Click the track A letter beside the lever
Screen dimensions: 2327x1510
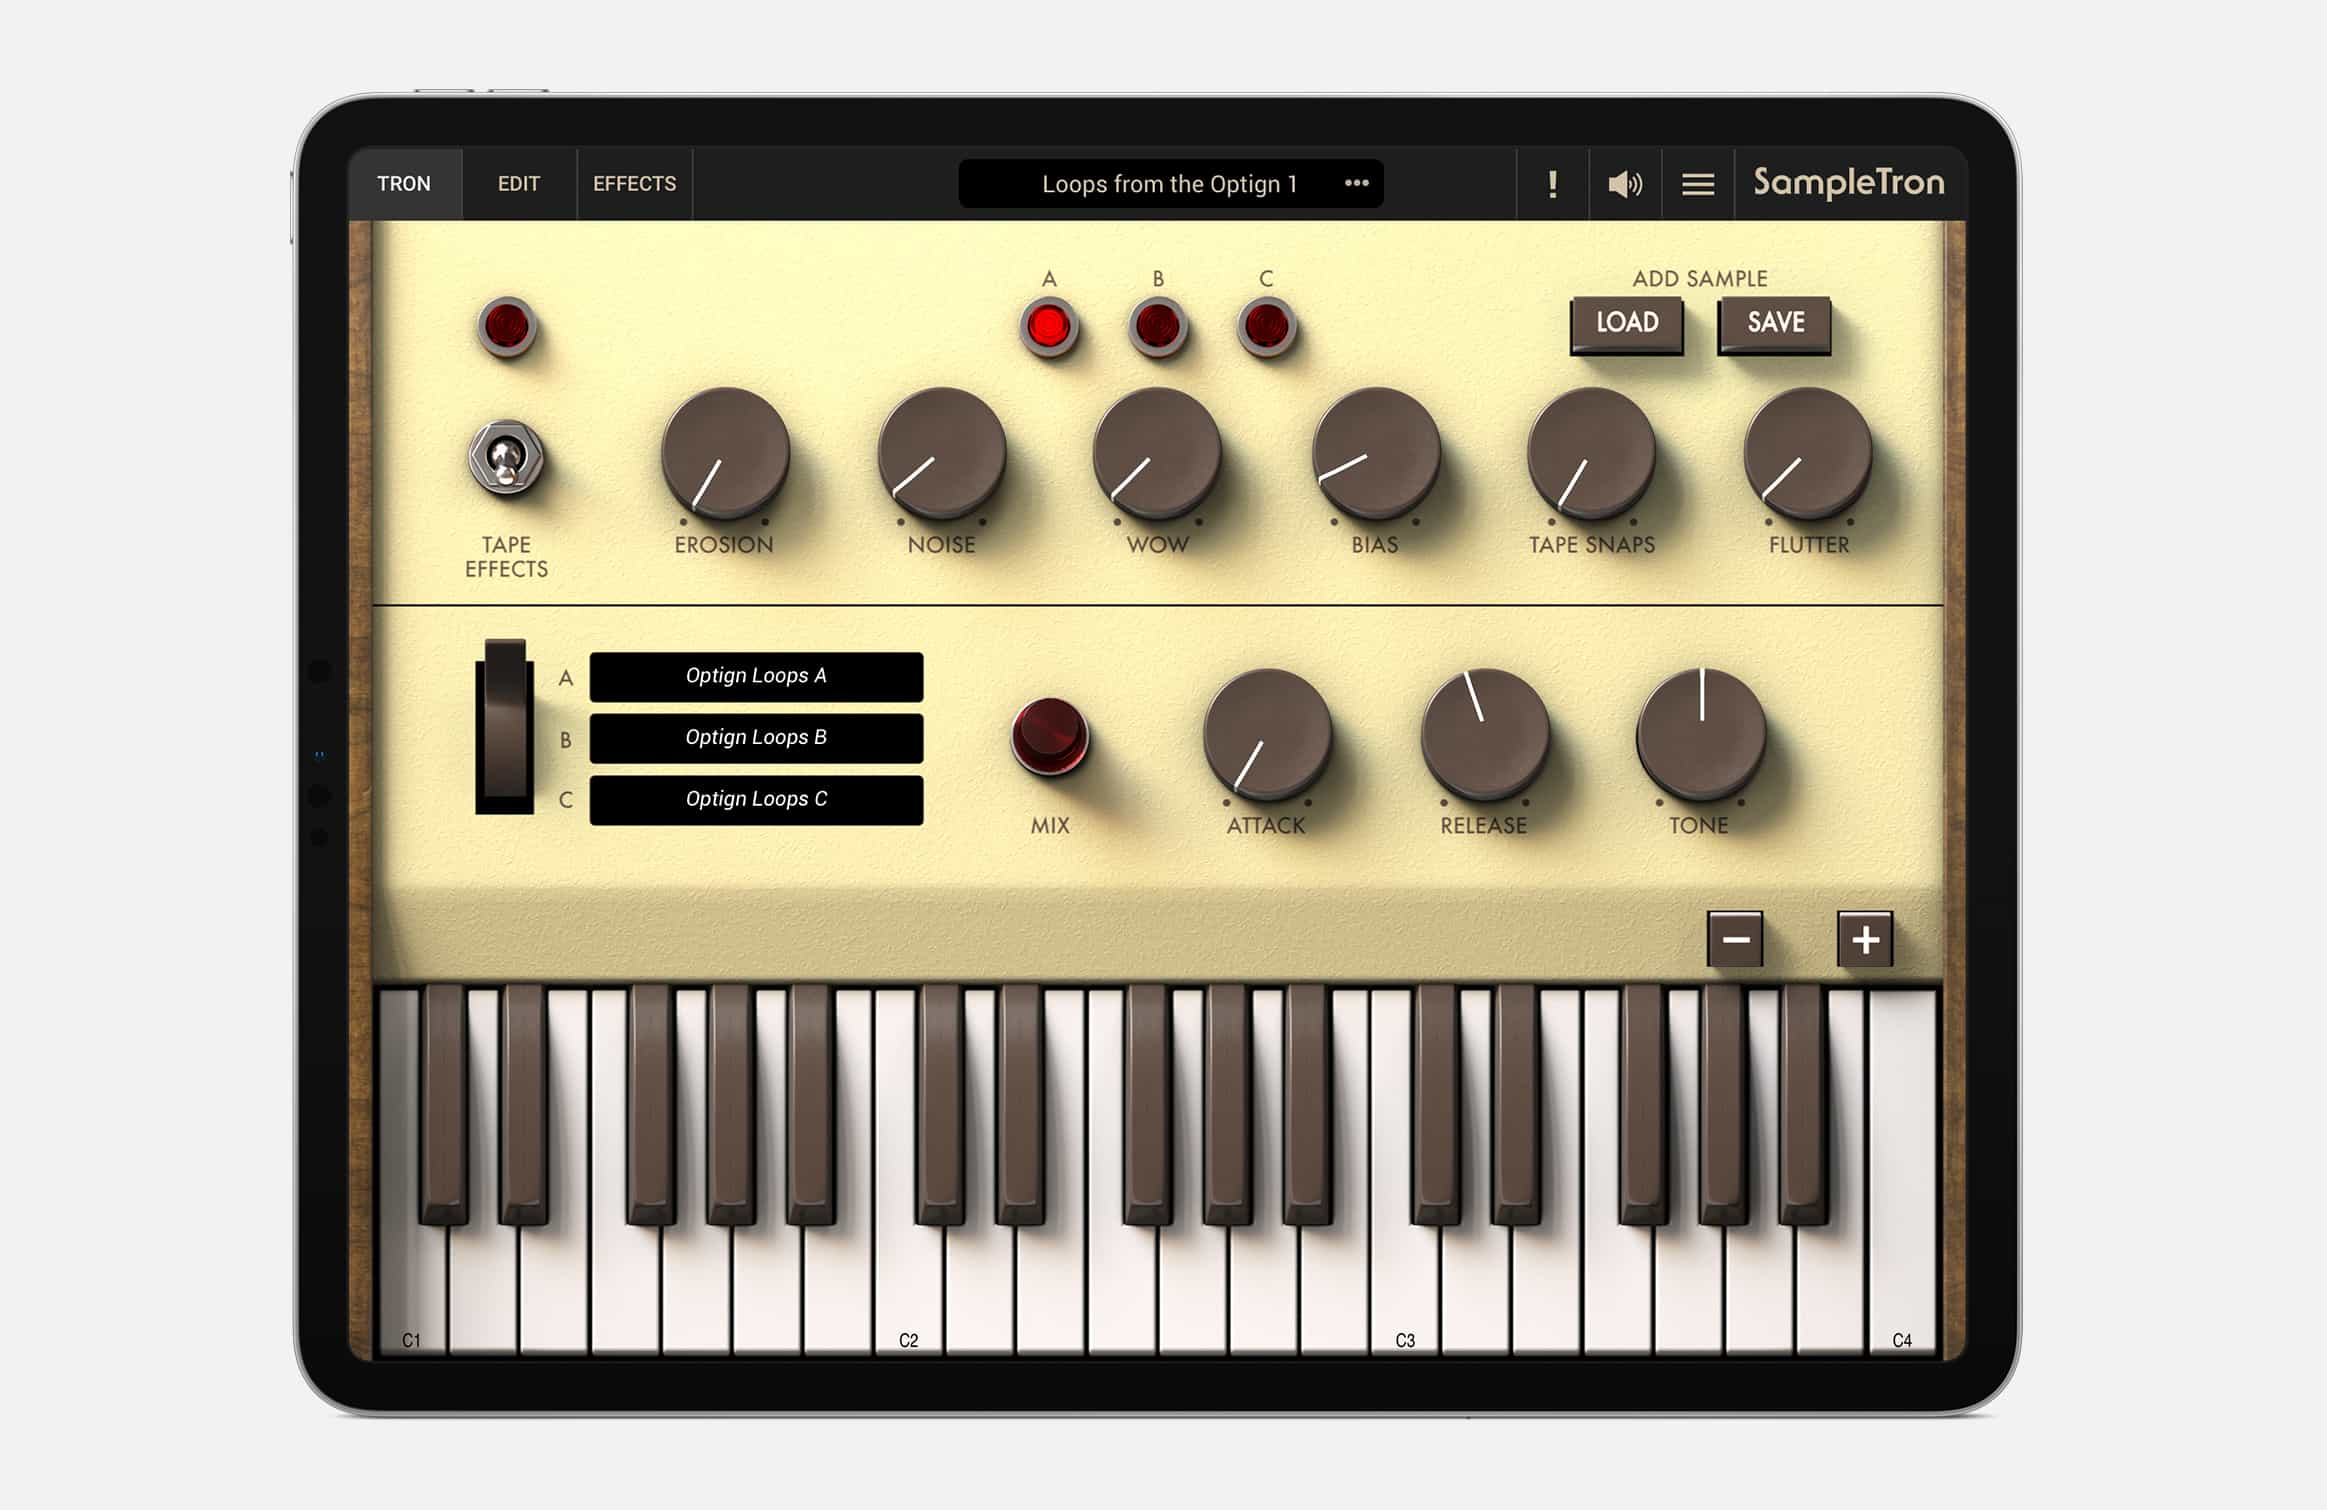[x=566, y=678]
